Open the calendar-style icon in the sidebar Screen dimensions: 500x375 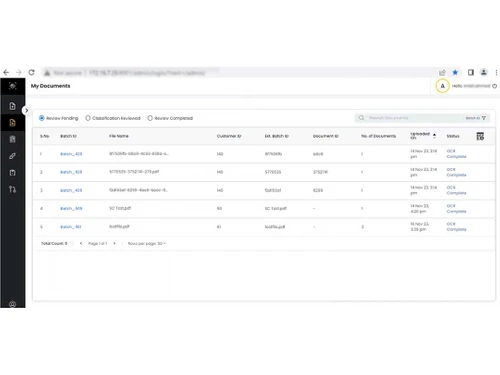[x=13, y=173]
